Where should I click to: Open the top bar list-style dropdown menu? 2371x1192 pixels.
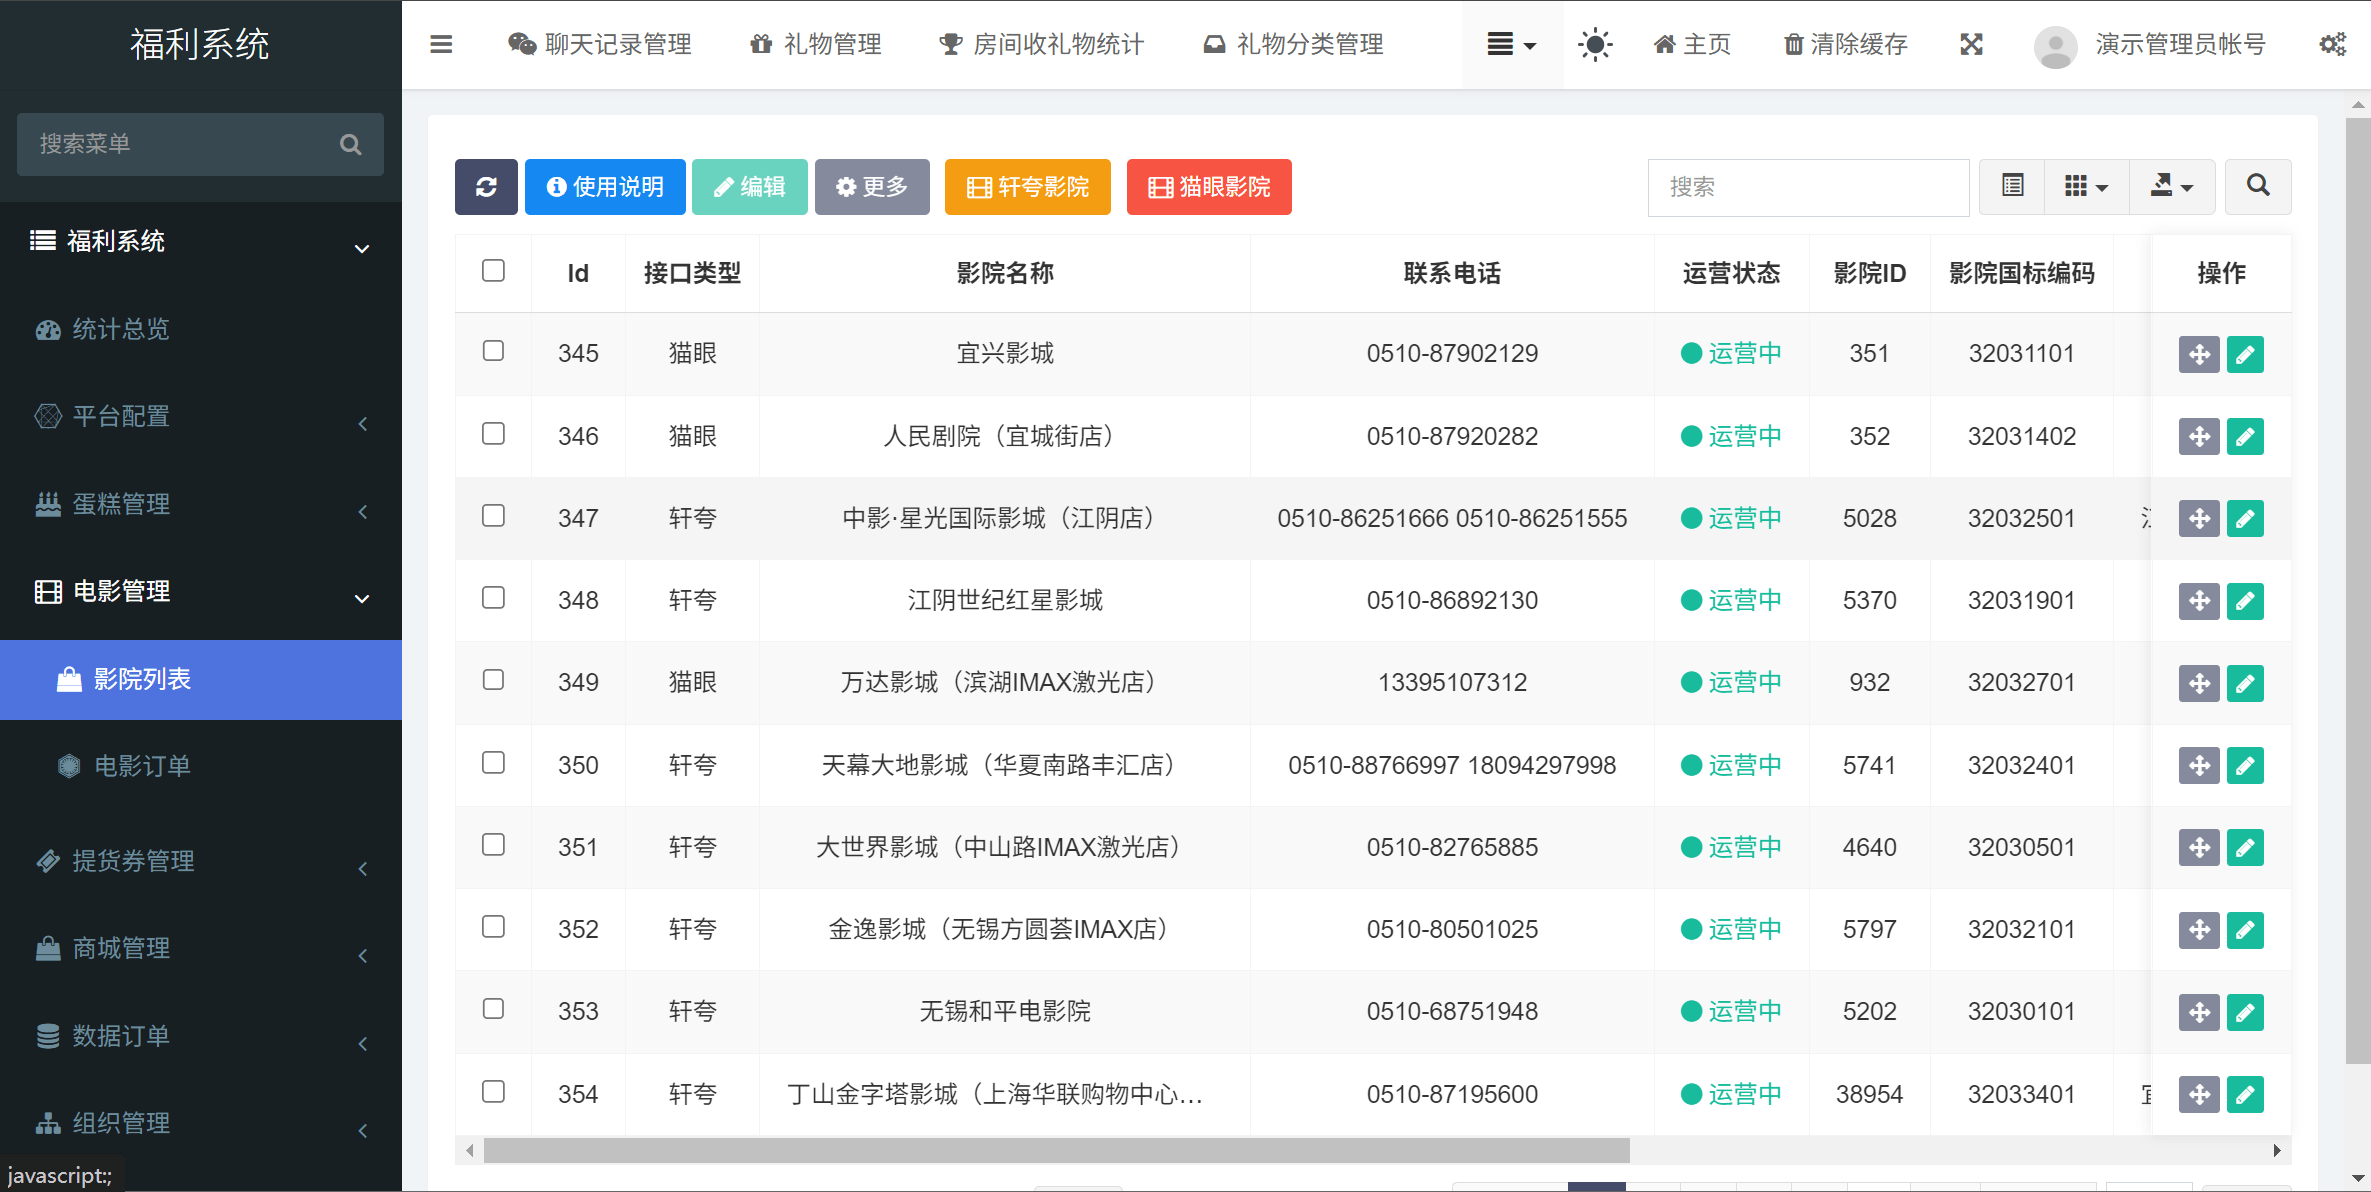tap(1512, 44)
